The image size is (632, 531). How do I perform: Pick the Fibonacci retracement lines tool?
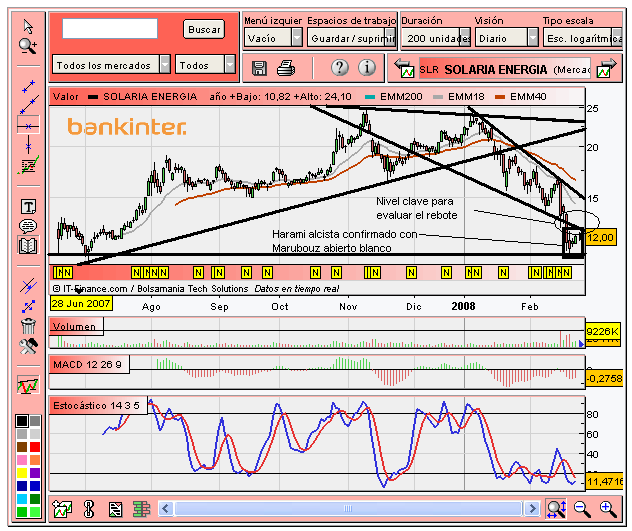point(28,165)
